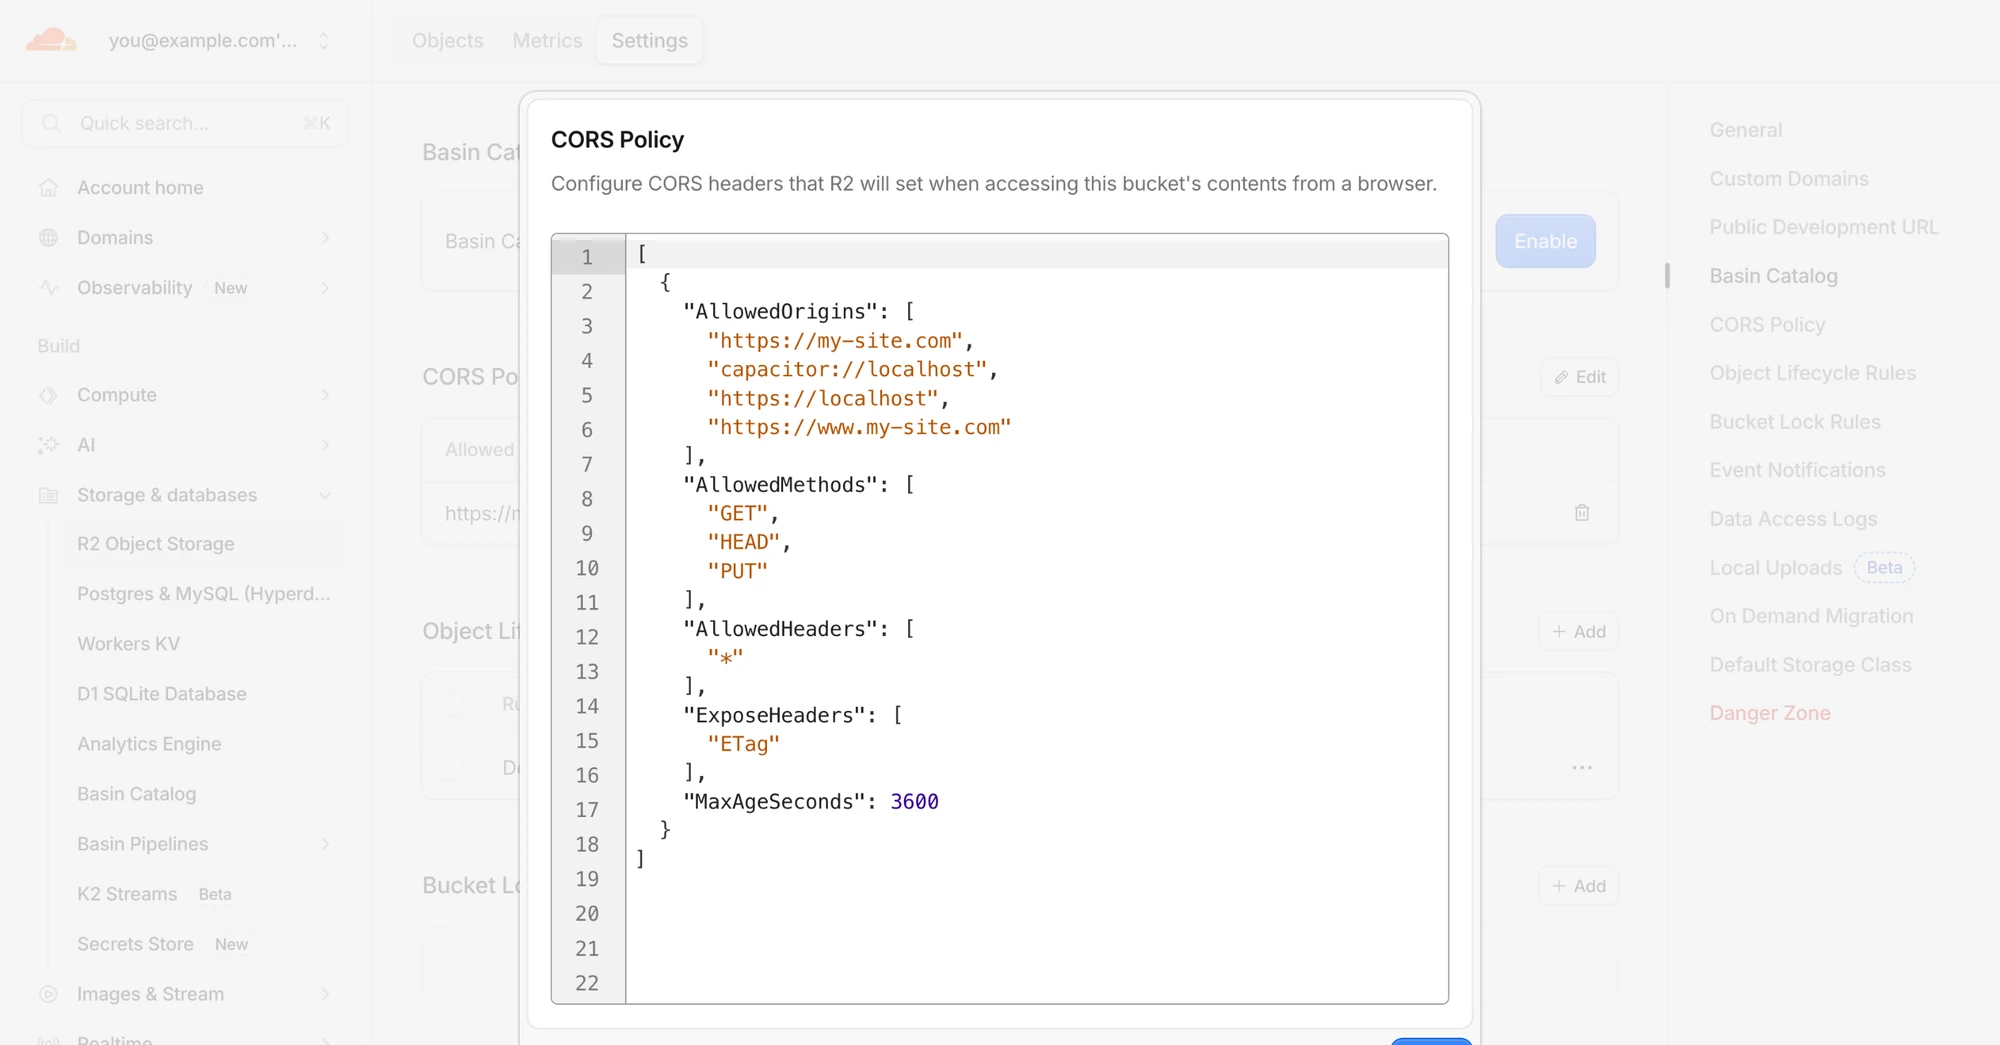Viewport: 2000px width, 1045px height.
Task: Switch to the Metrics tab
Action: point(547,41)
